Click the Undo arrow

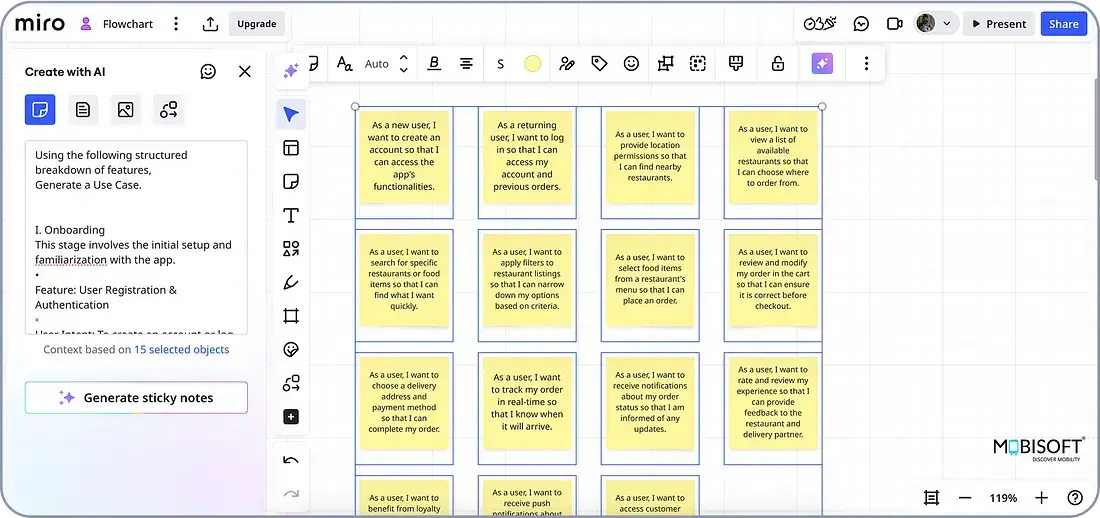pyautogui.click(x=291, y=461)
